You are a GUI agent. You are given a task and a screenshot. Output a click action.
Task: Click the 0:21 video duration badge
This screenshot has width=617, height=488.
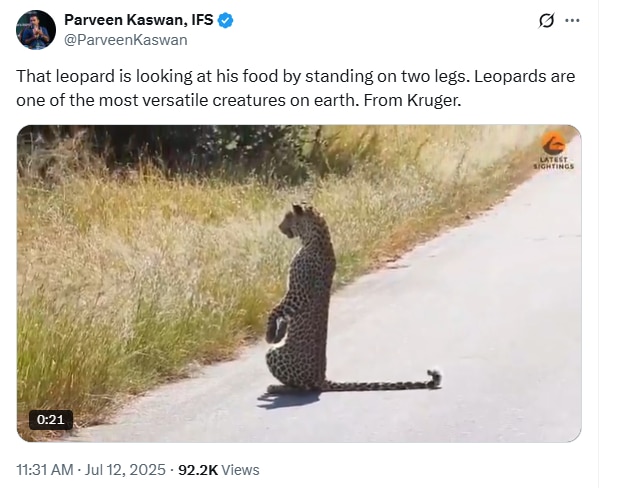51,420
